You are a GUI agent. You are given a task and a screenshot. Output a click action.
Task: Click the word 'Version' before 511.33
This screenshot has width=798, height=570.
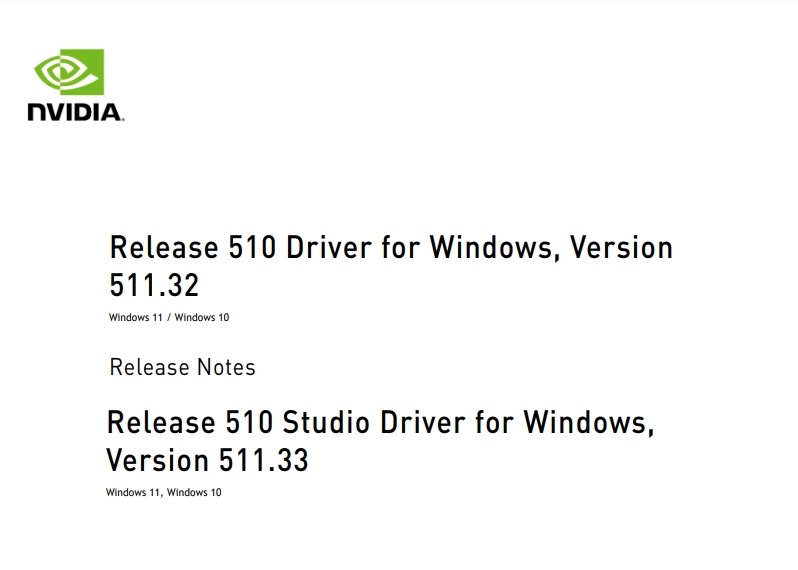click(x=157, y=460)
